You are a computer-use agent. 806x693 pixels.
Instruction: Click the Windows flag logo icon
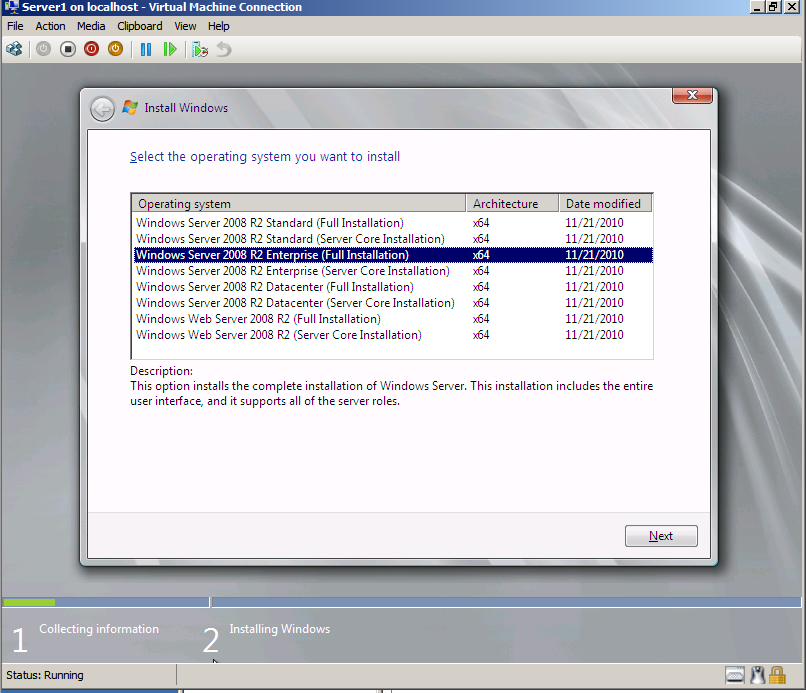(130, 107)
